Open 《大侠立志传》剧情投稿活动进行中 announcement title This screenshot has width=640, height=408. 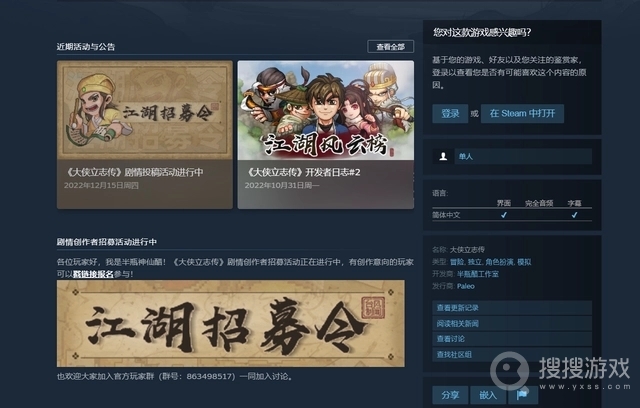pos(134,172)
